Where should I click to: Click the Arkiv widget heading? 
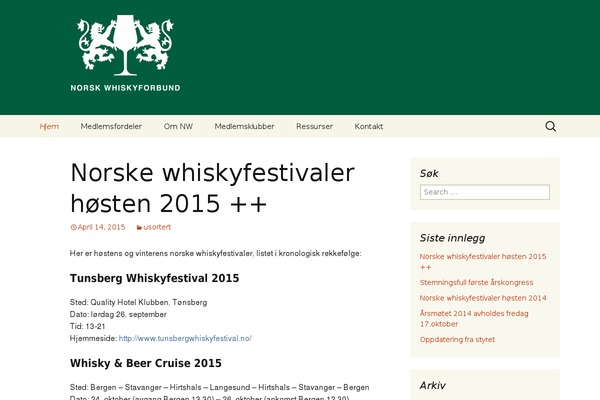tap(432, 385)
